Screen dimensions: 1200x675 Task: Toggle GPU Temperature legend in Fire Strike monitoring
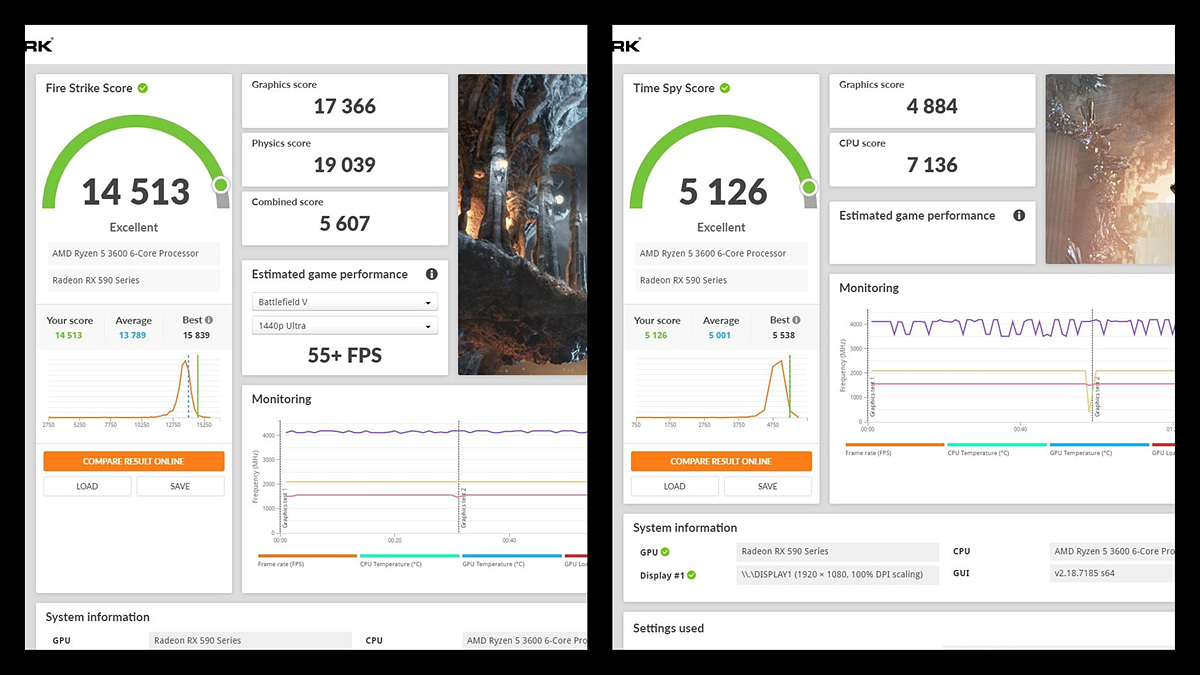(512, 560)
